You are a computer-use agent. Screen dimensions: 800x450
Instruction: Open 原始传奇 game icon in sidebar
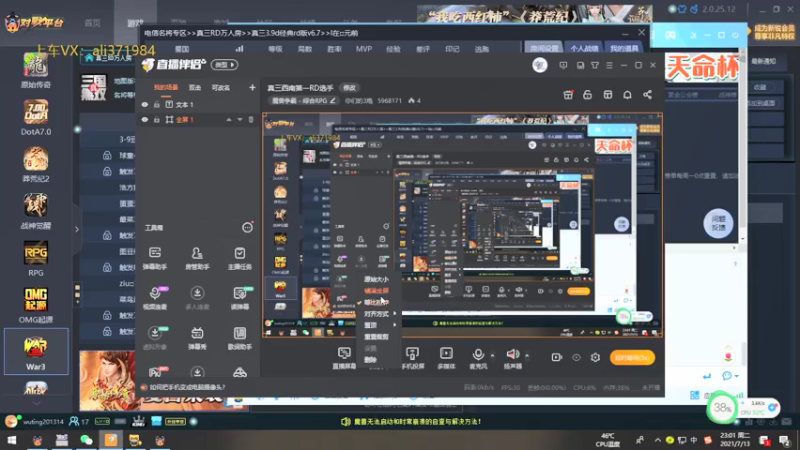click(x=36, y=70)
